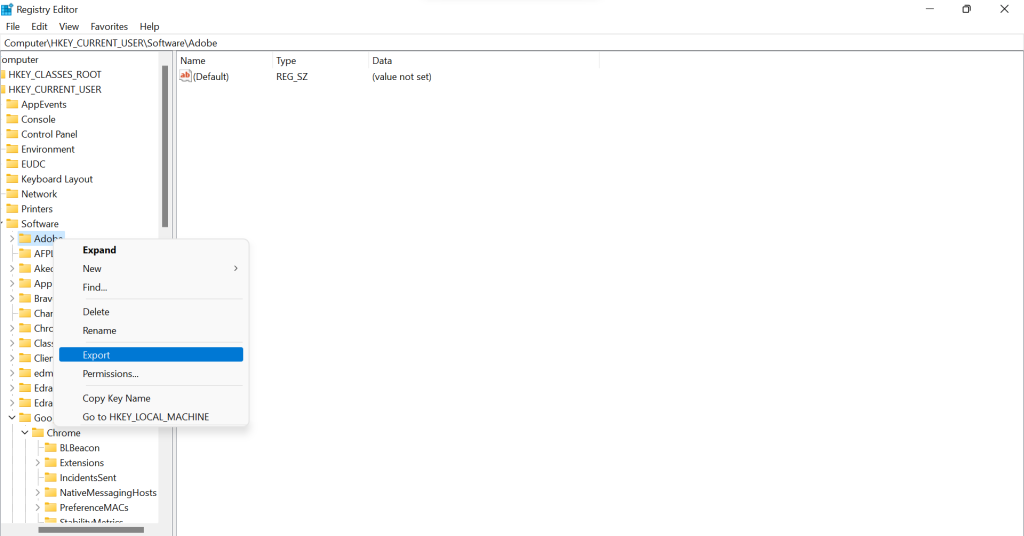The width and height of the screenshot is (1024, 536).
Task: Click the Adobe key folder icon
Action: [25, 238]
